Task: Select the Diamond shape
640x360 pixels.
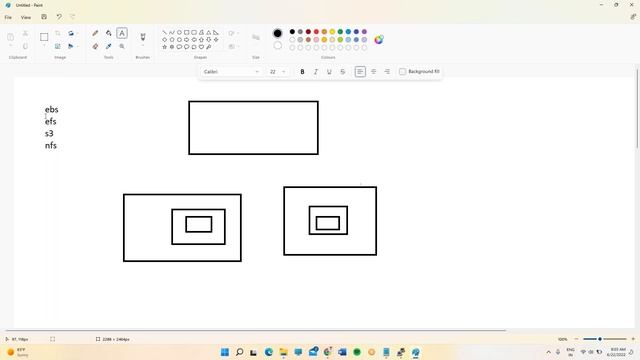Action: pyautogui.click(x=164, y=40)
